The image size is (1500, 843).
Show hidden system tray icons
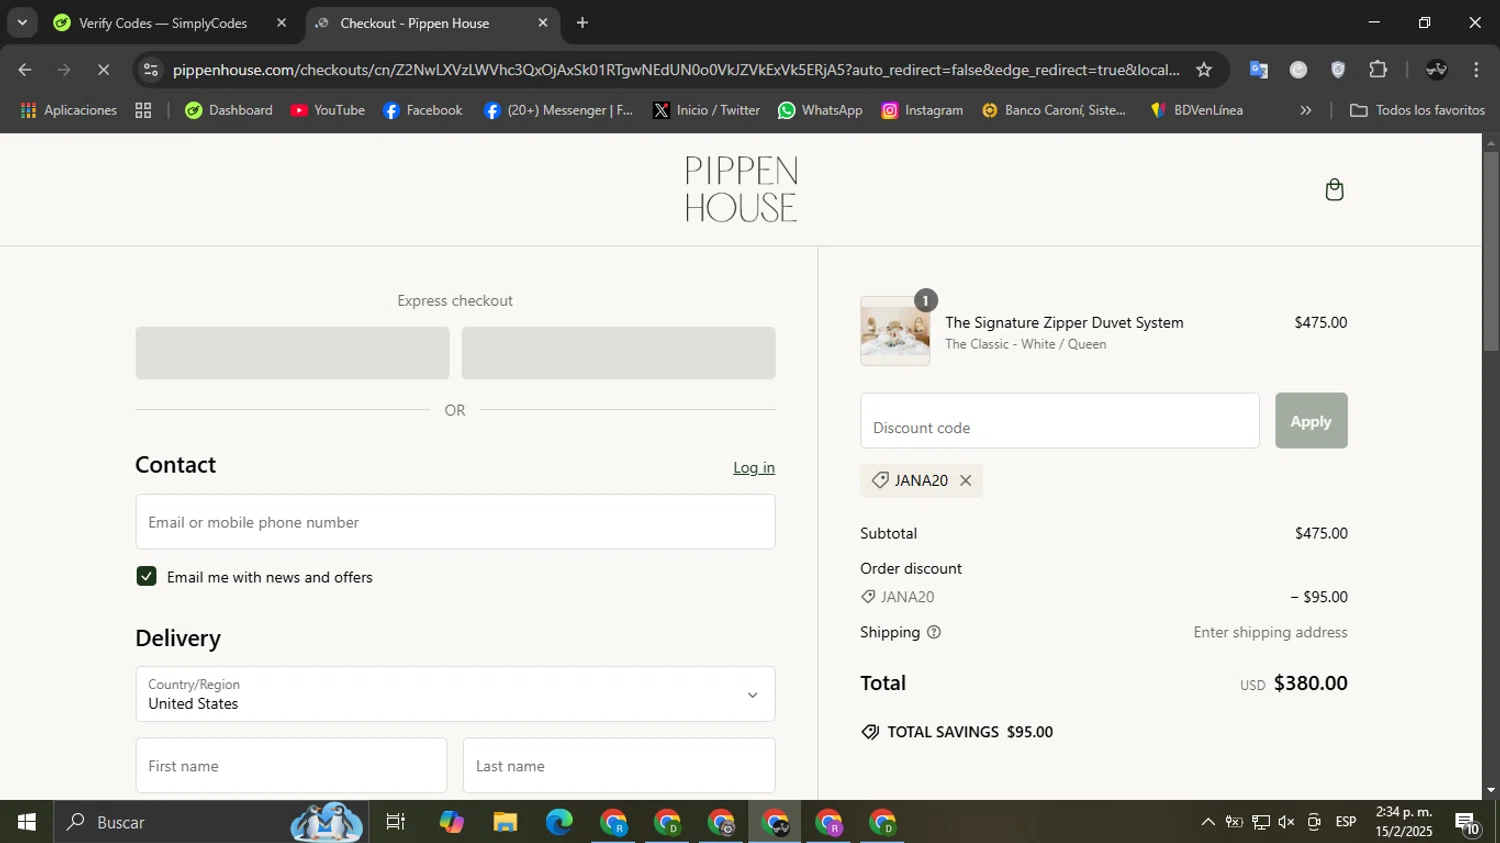coord(1208,822)
